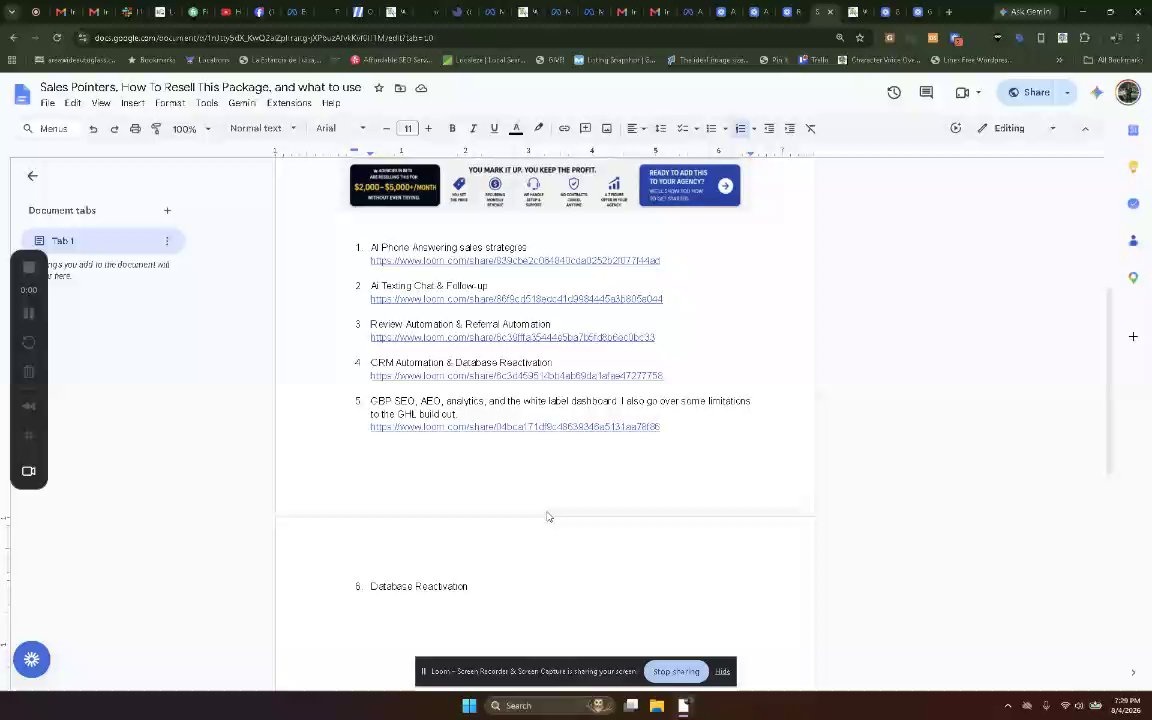Click the Insert link icon
Image resolution: width=1152 pixels, height=720 pixels.
pos(564,129)
